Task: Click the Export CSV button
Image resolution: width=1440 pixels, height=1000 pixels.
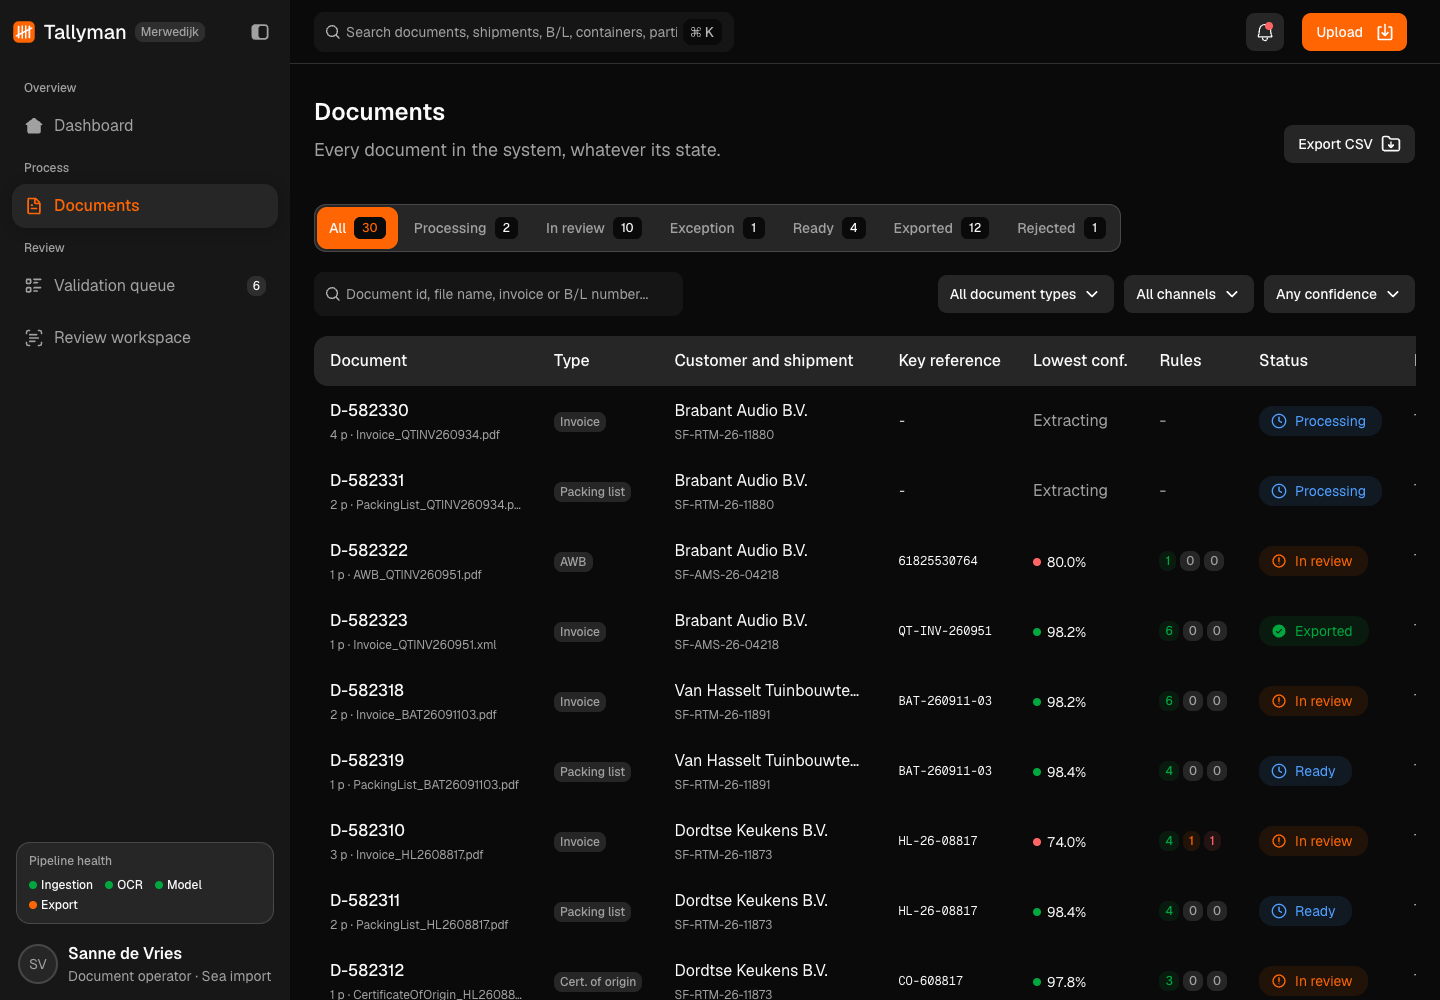Action: tap(1349, 144)
